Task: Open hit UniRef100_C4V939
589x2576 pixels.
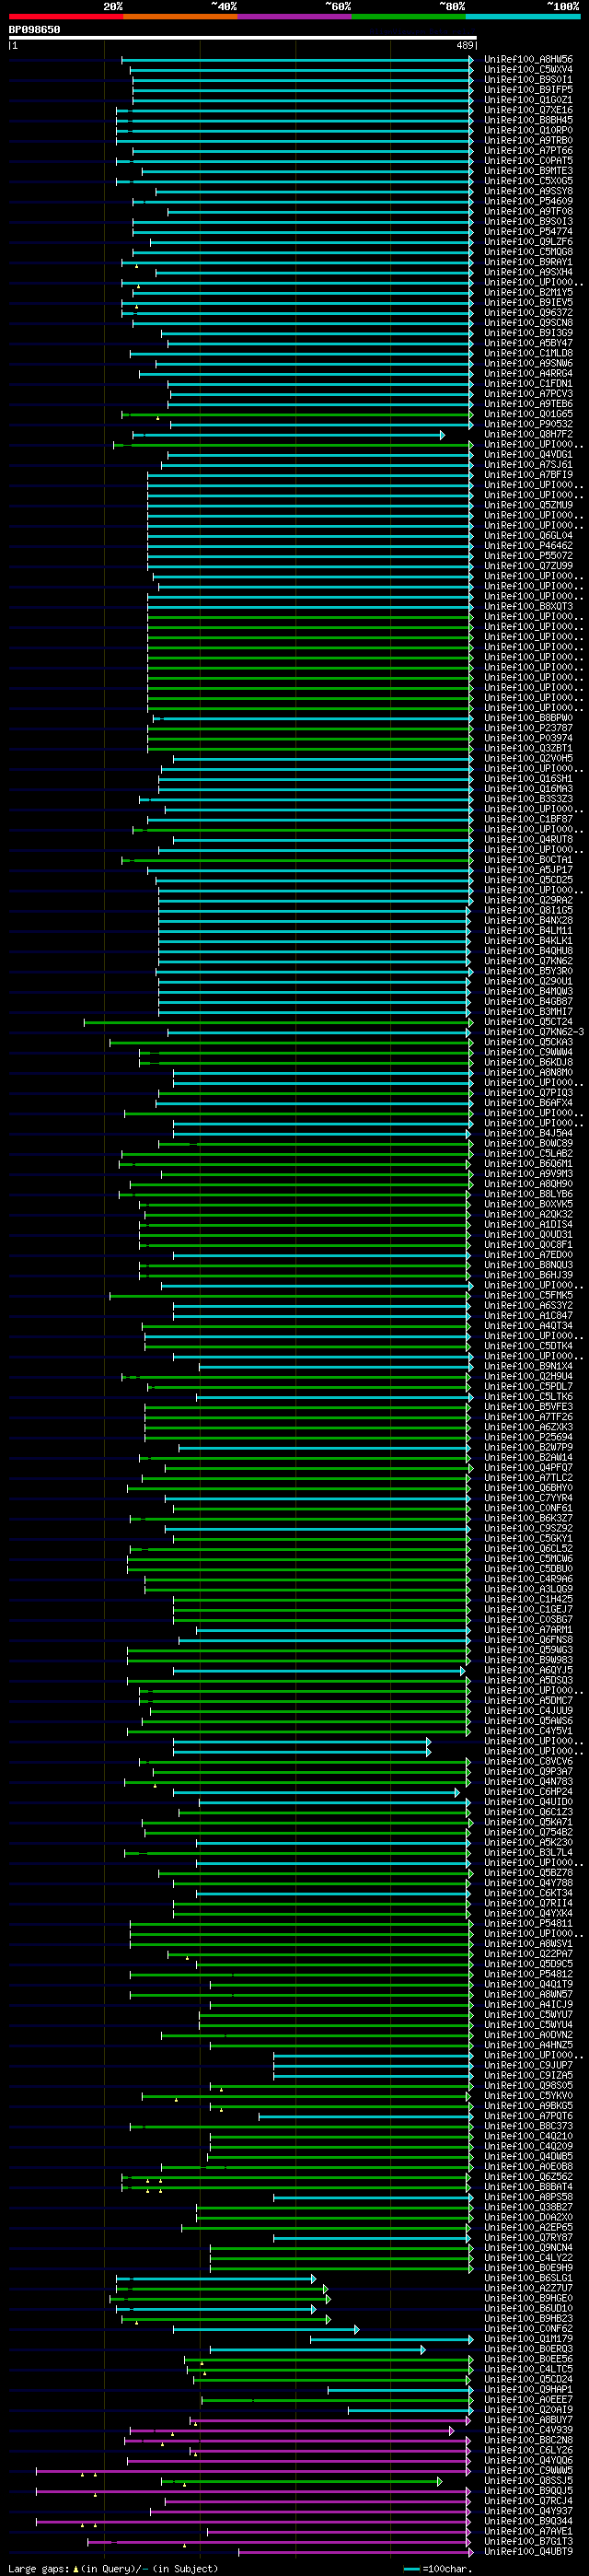Action: coord(528,2430)
